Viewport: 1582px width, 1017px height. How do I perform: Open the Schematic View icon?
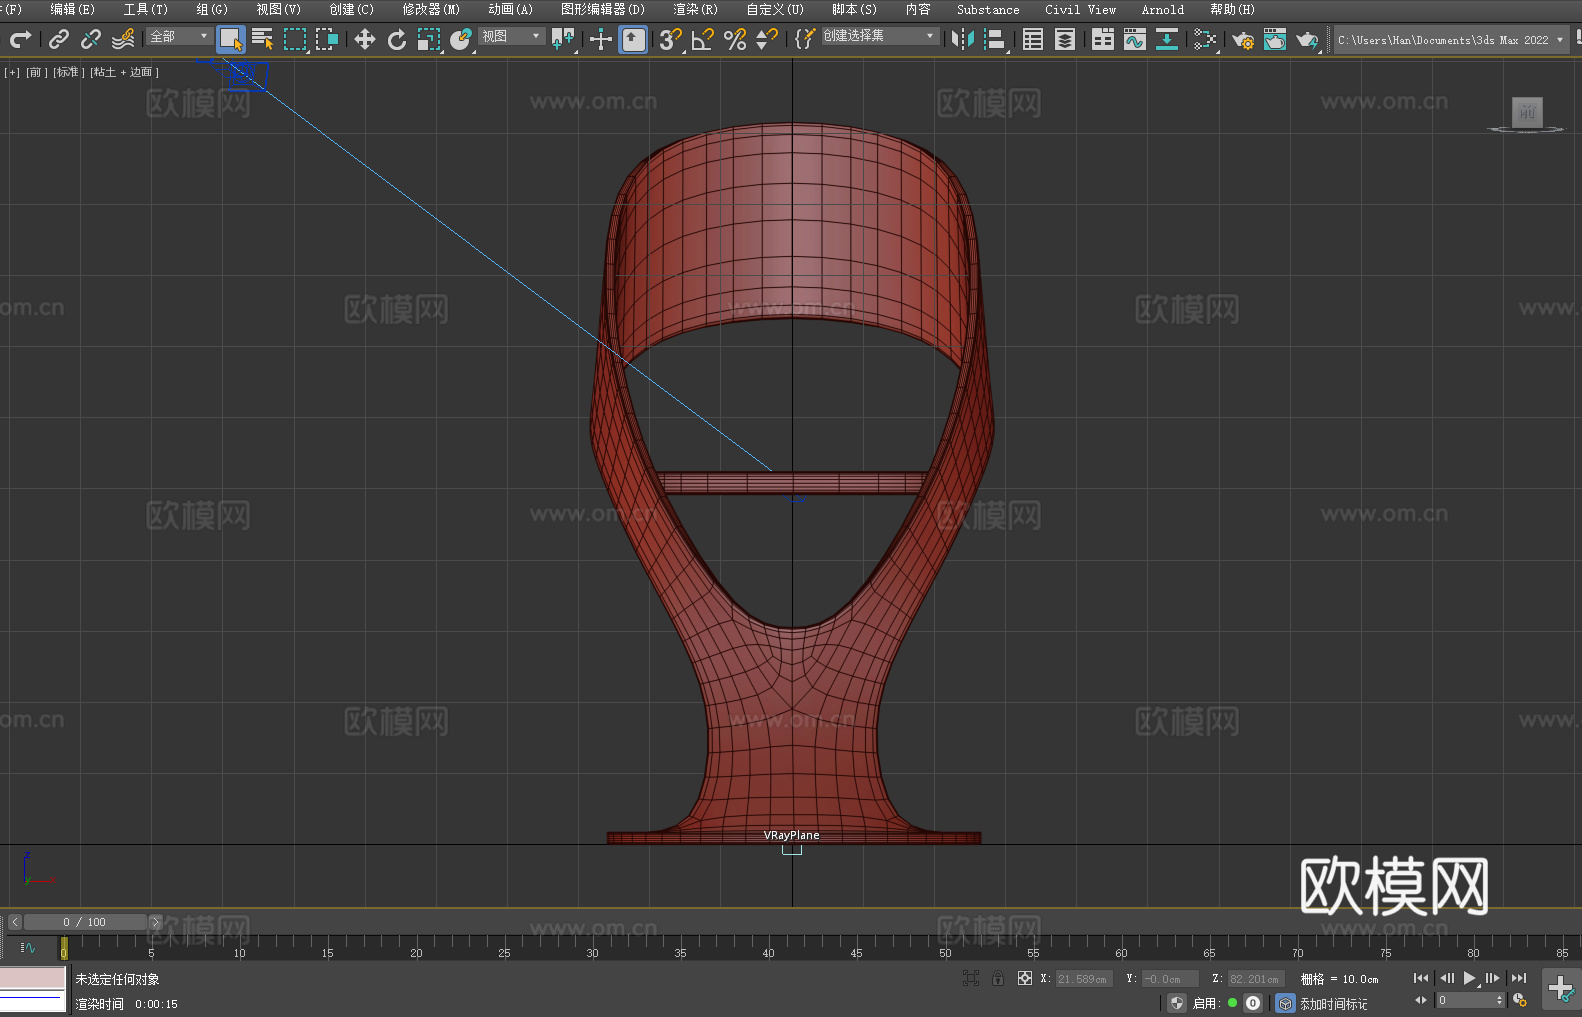tap(1205, 39)
